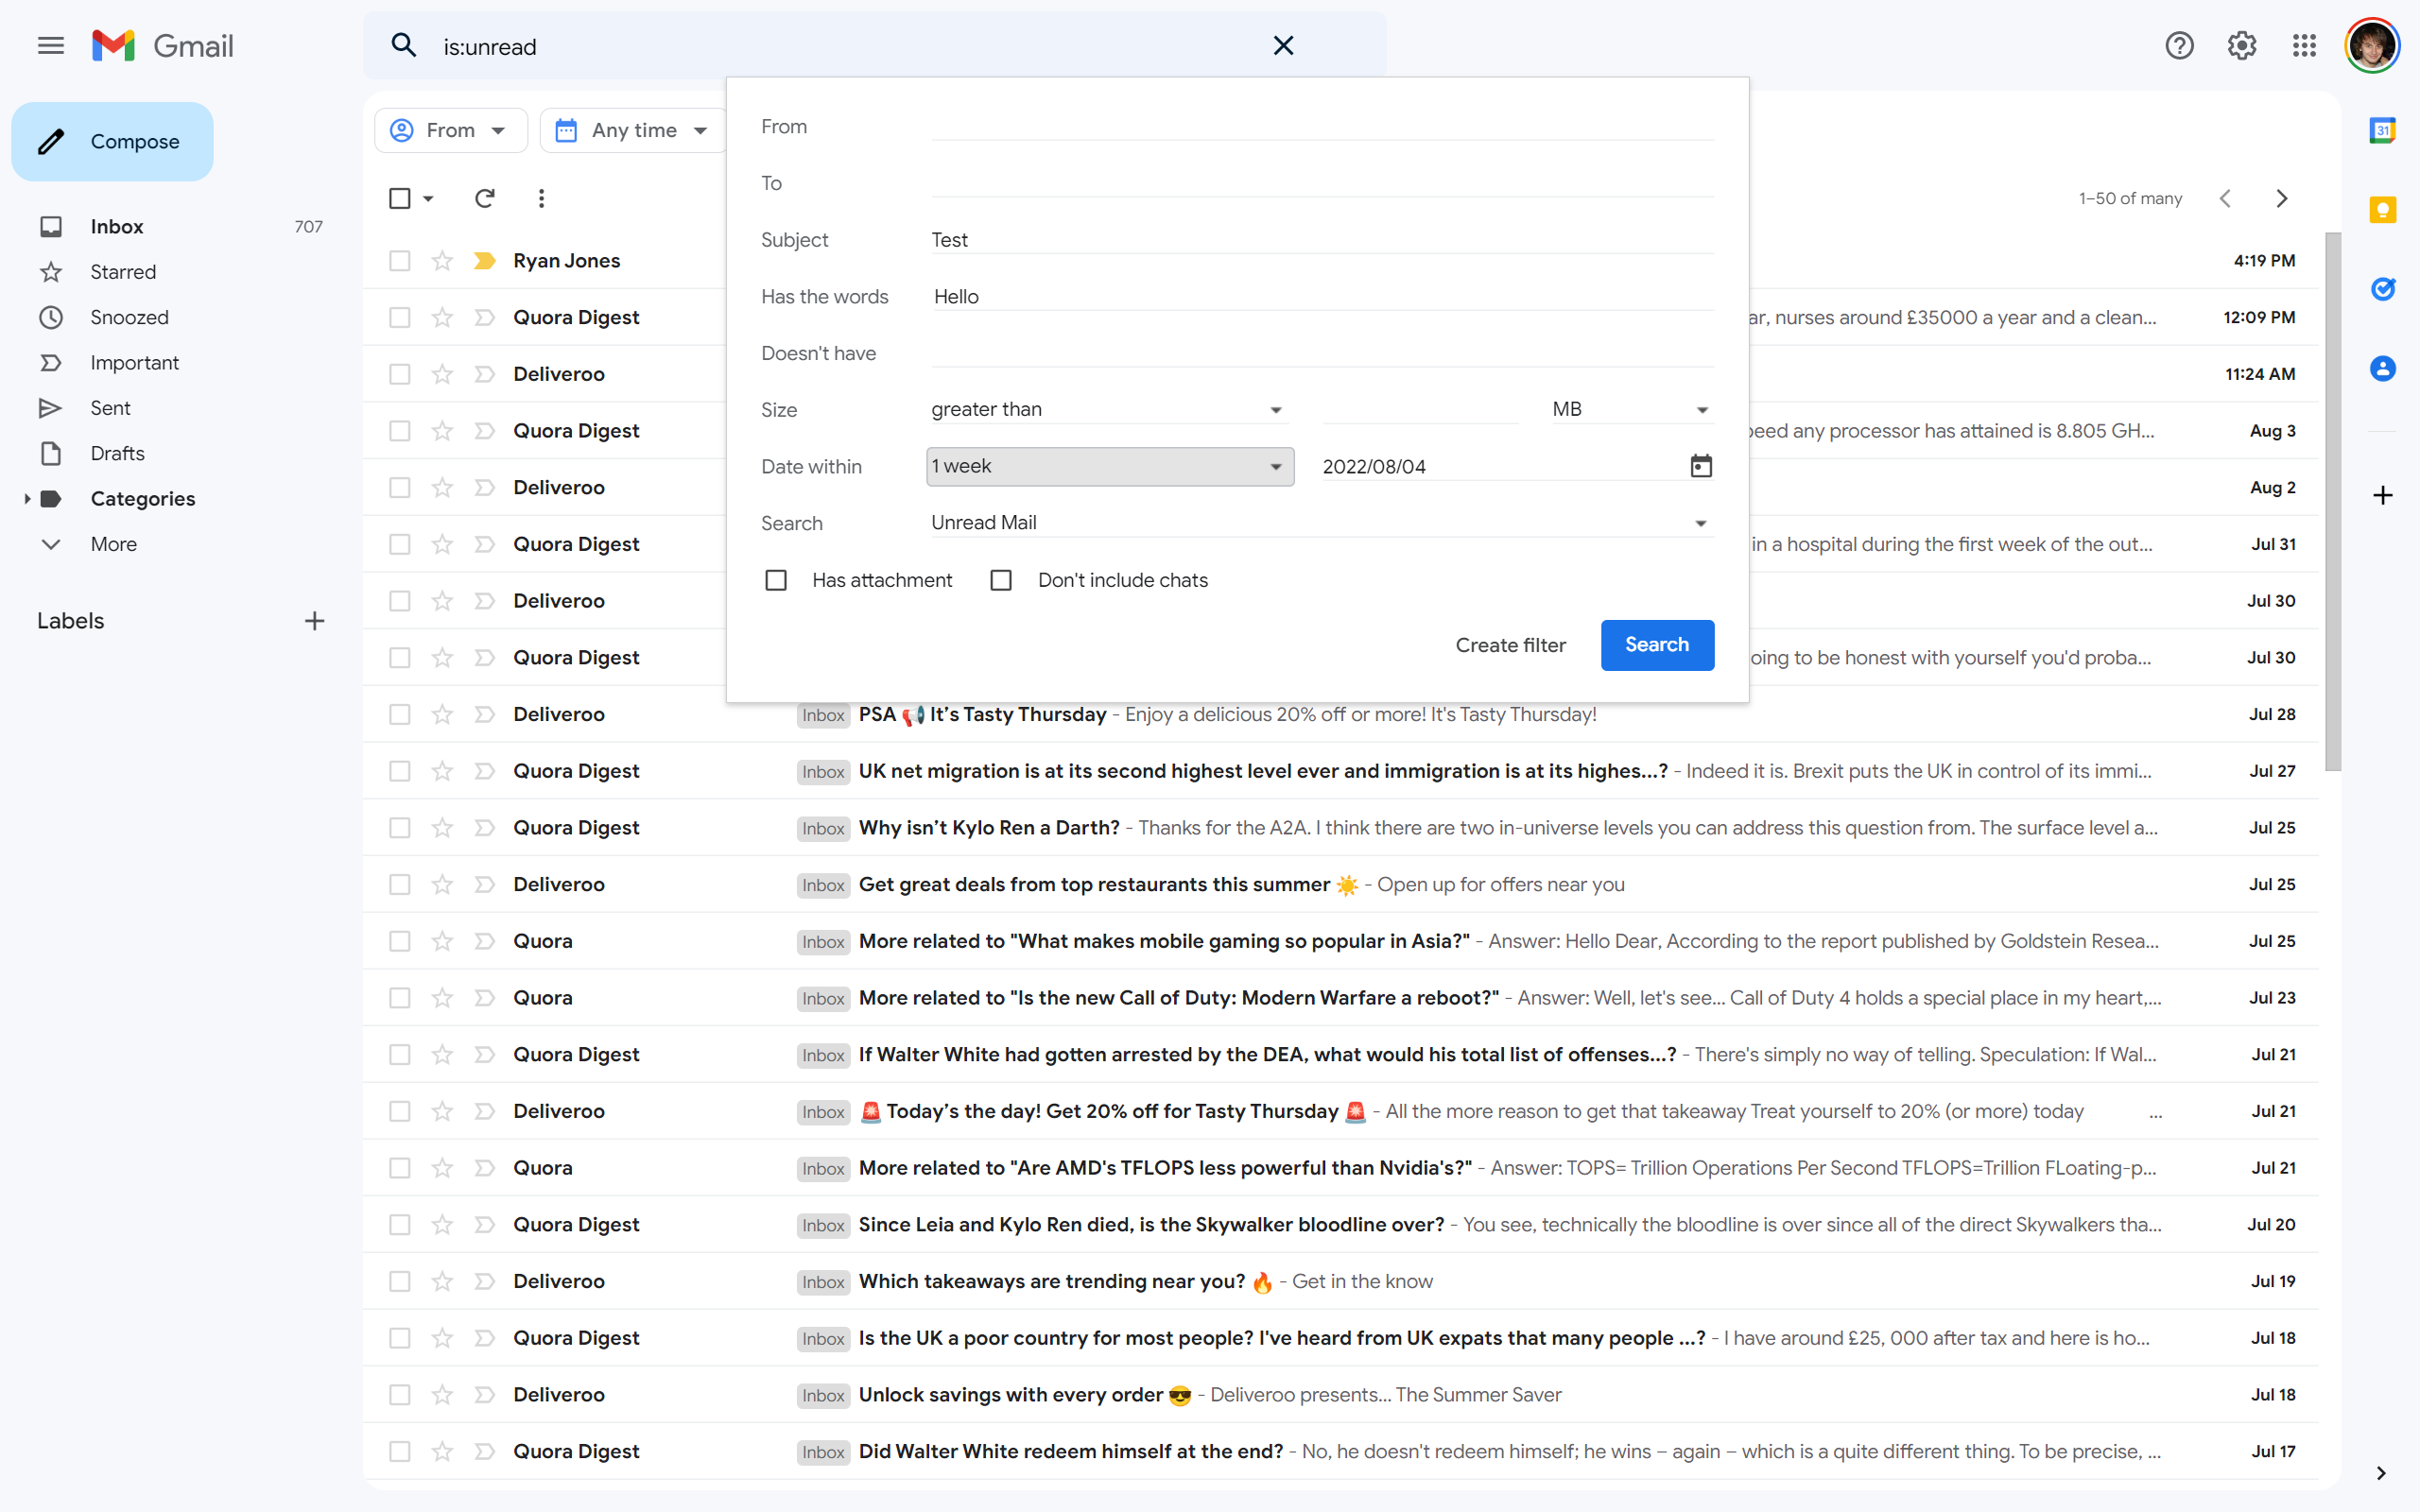Click the From input field
The width and height of the screenshot is (2420, 1512).
pos(1322,127)
